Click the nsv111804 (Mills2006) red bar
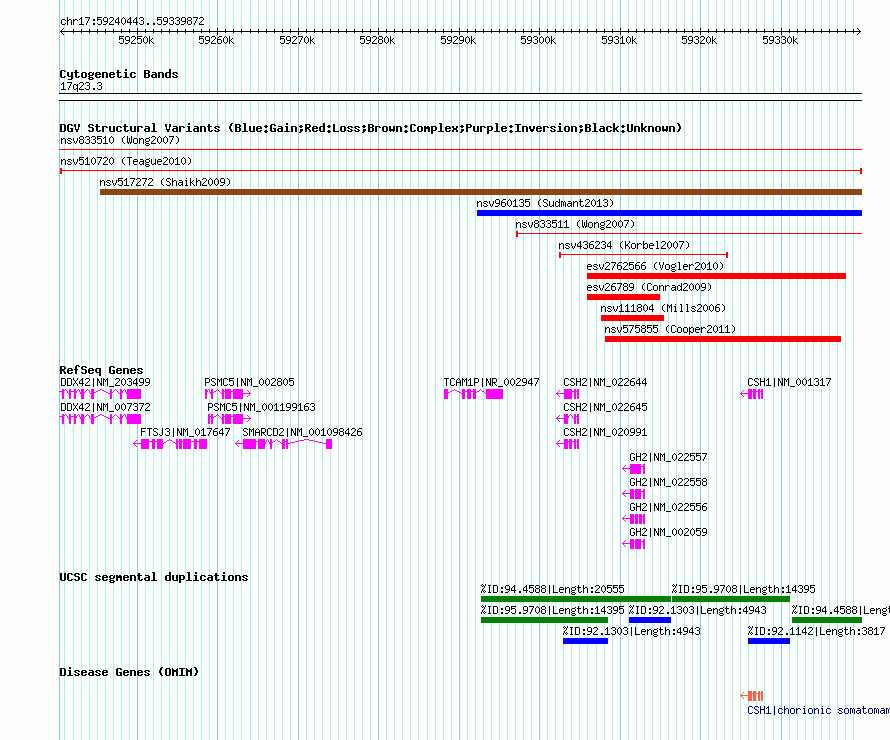 [632, 318]
